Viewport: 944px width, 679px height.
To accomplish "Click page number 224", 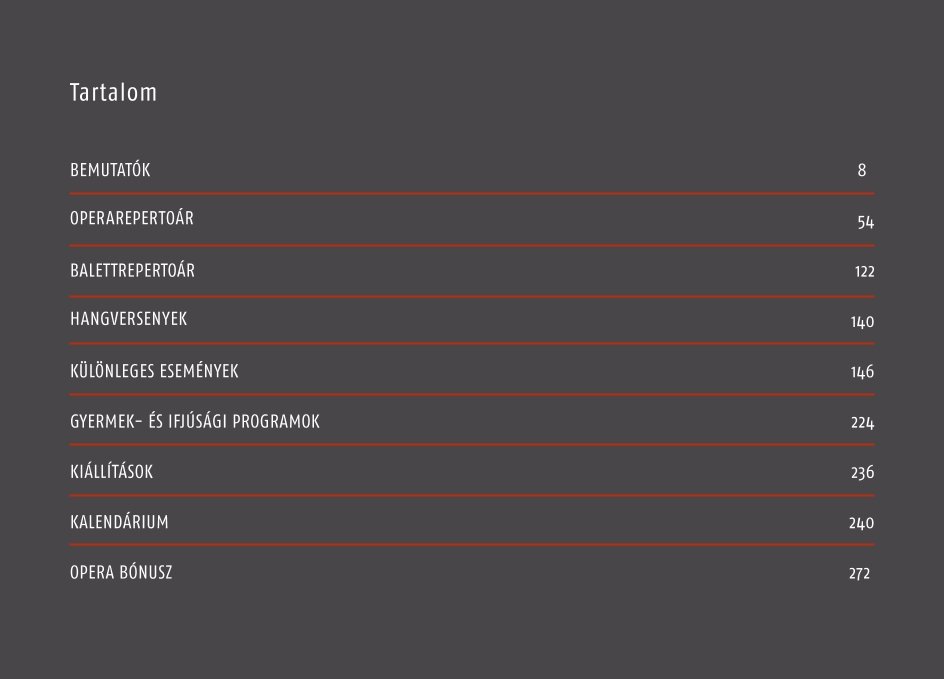I will tap(862, 423).
